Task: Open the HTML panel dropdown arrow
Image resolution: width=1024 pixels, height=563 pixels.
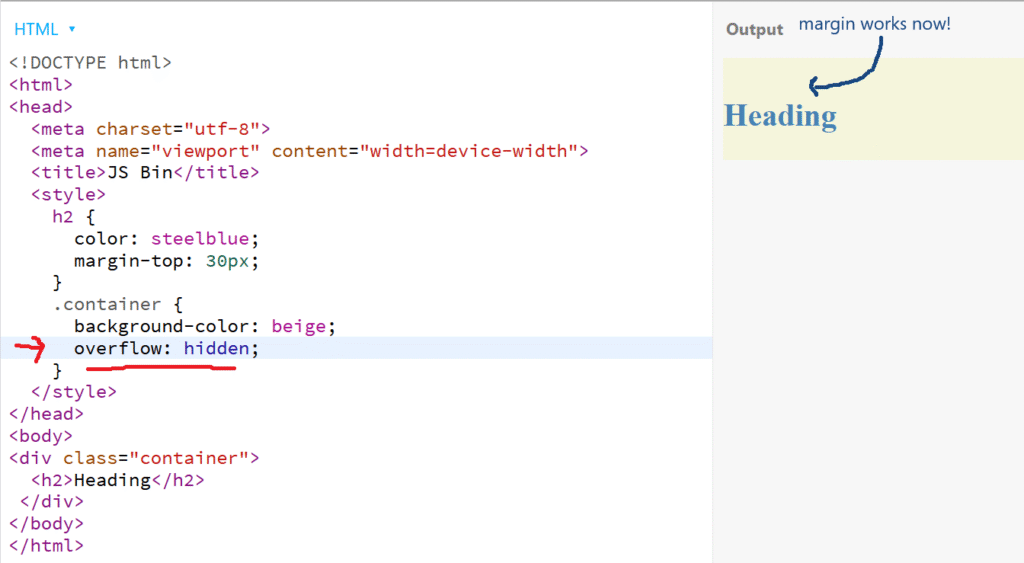Action: point(72,29)
